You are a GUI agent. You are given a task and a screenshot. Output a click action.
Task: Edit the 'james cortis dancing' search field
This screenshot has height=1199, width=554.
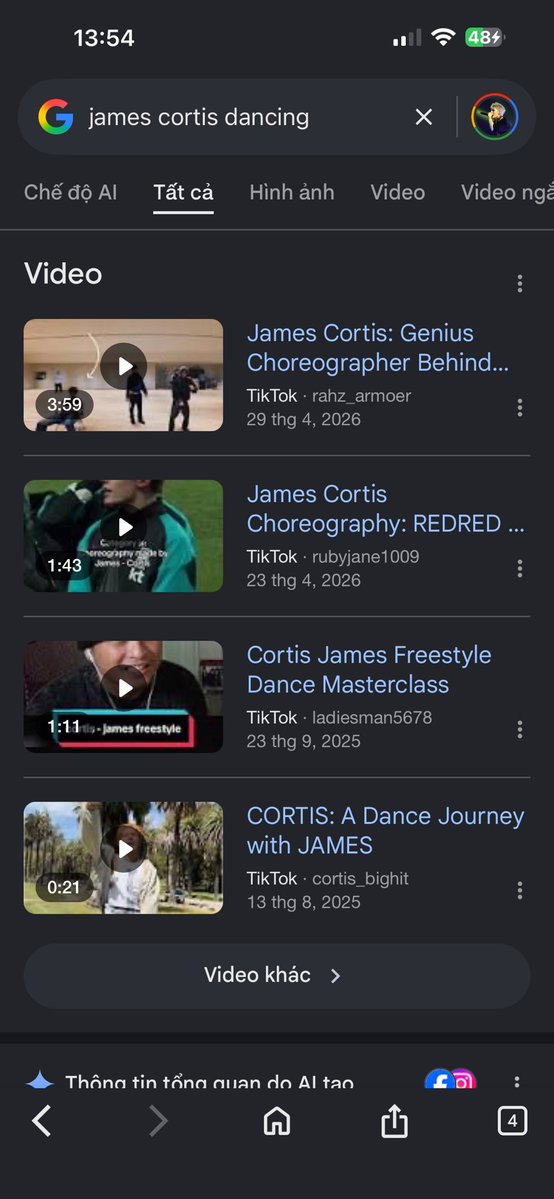pyautogui.click(x=199, y=117)
